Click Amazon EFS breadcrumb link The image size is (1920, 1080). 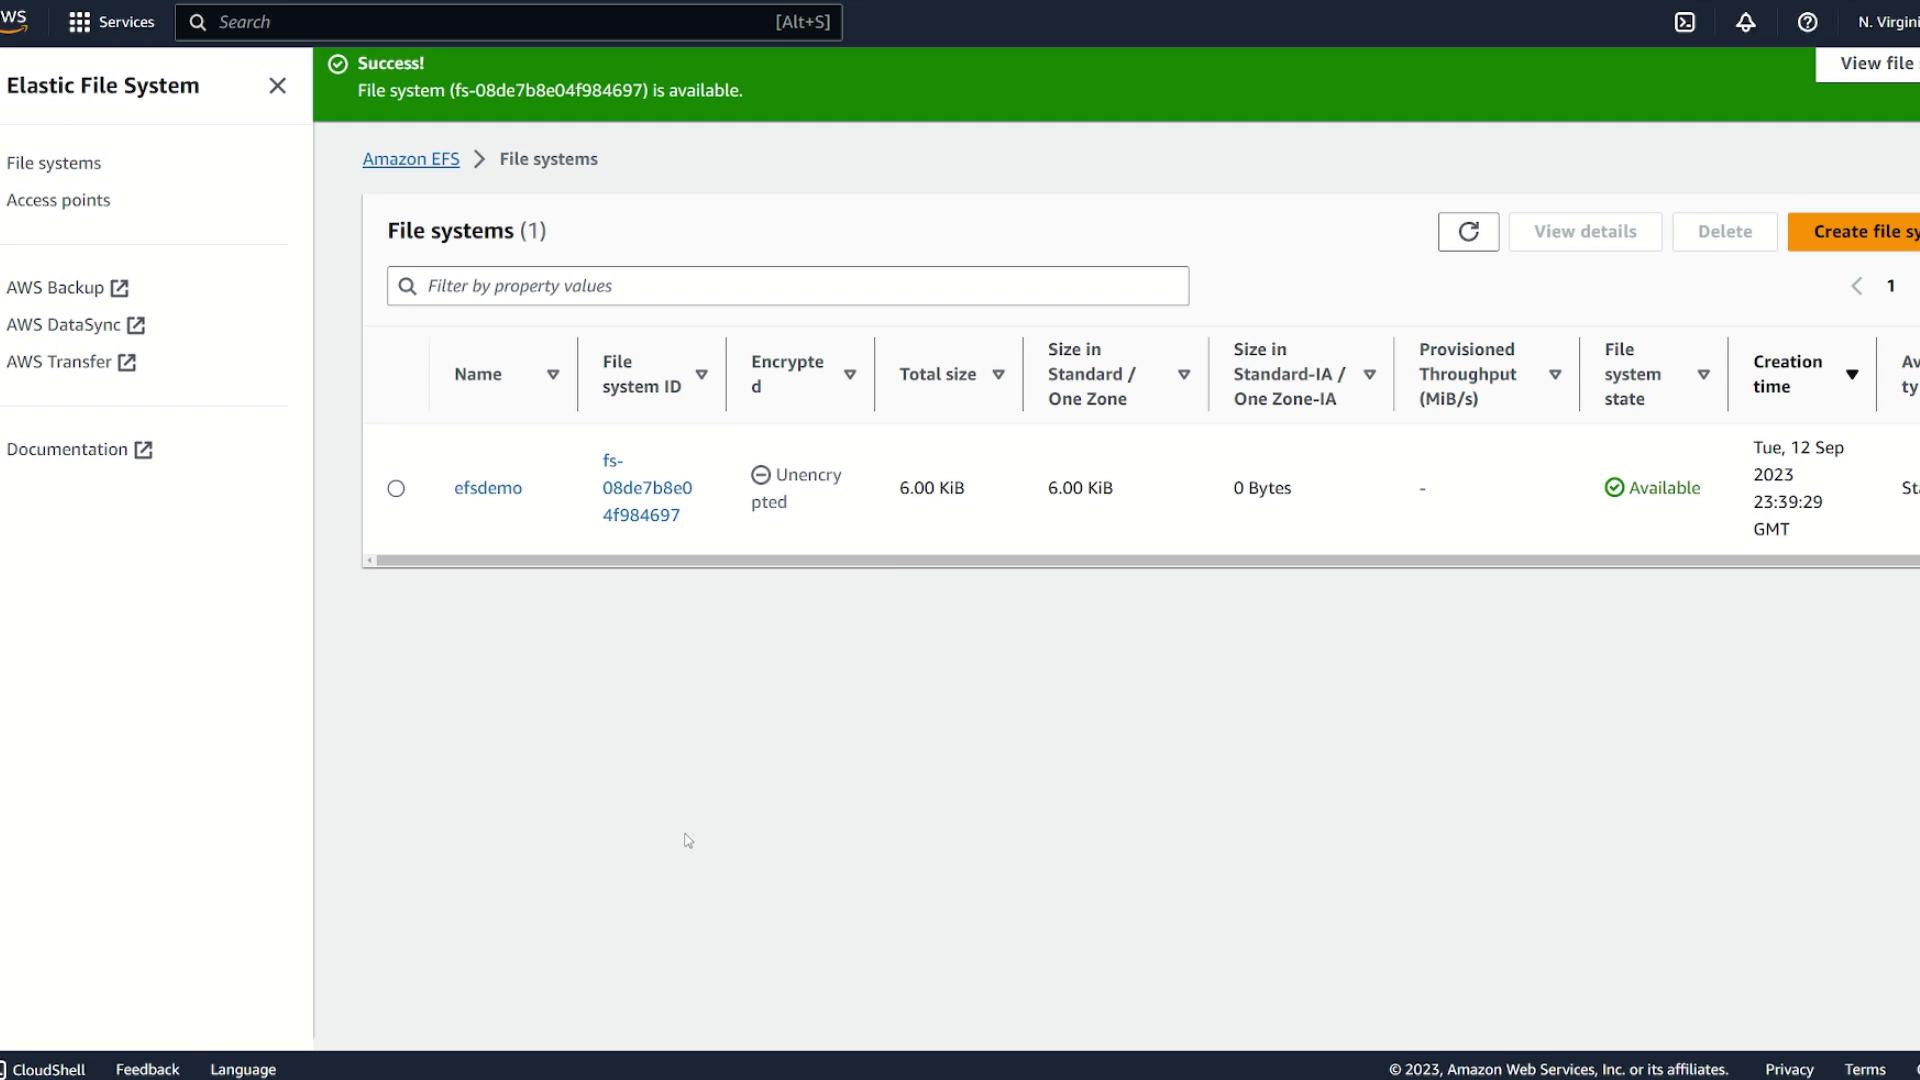[x=411, y=159]
